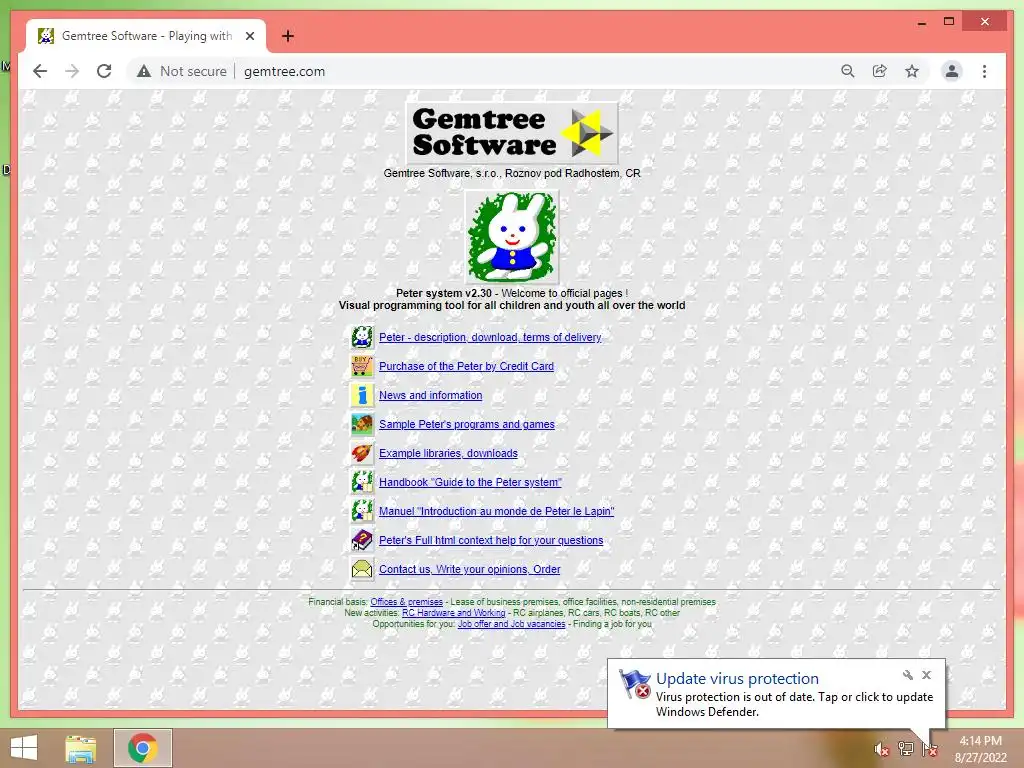This screenshot has width=1024, height=768.
Task: Open Peter's Full html context help link
Action: coord(491,540)
